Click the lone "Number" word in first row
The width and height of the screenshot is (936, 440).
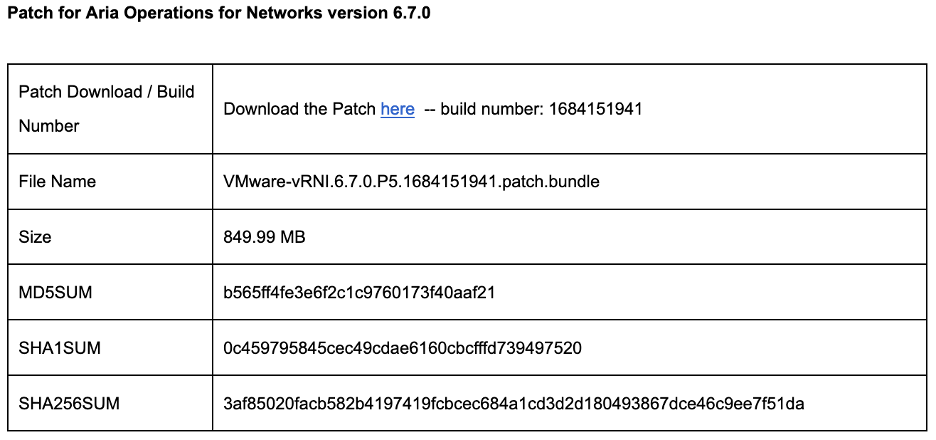coord(49,126)
